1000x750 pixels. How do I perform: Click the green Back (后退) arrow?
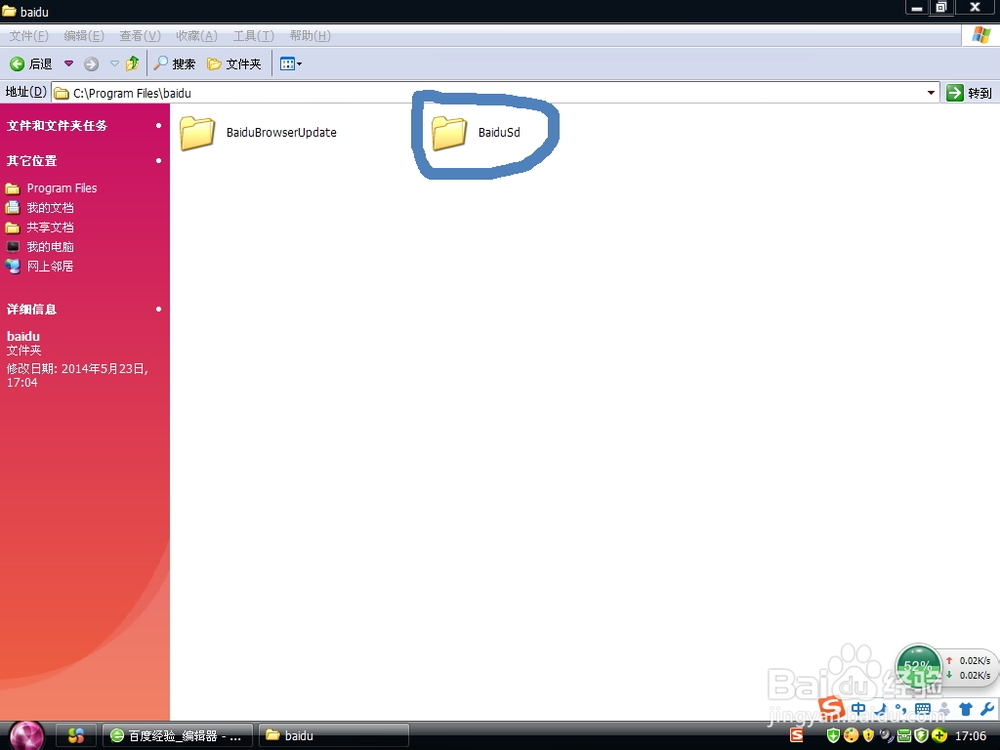pyautogui.click(x=17, y=64)
